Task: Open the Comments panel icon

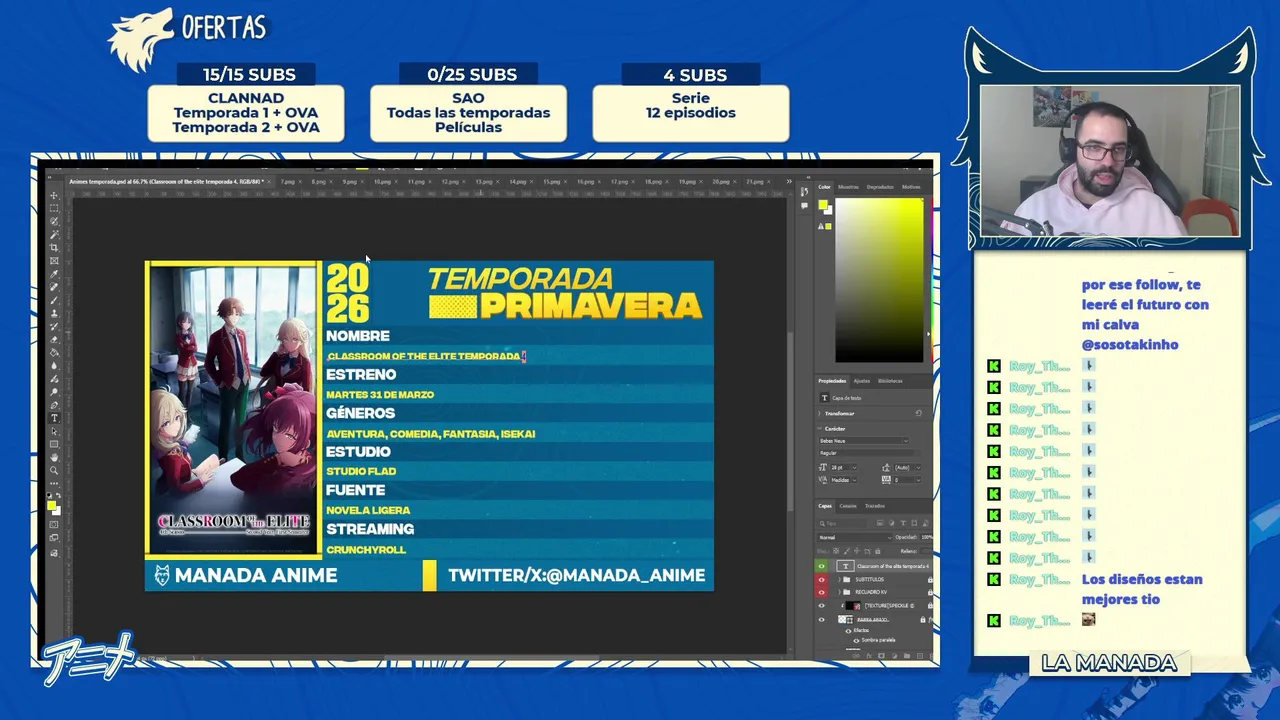Action: 805,206
